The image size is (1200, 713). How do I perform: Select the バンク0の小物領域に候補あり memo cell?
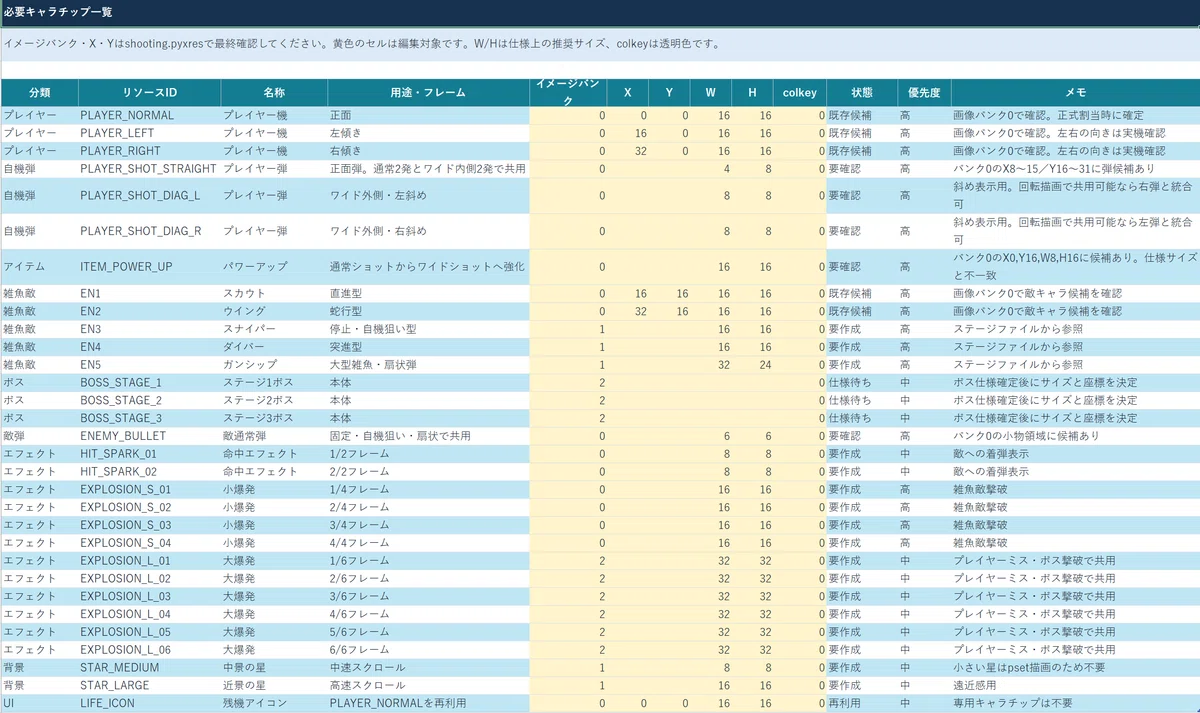1075,436
